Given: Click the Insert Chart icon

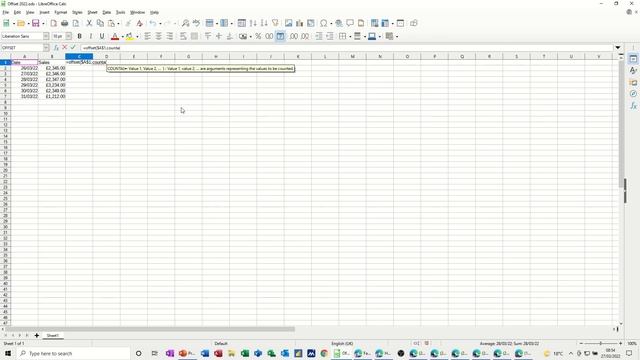Looking at the screenshot, I should pyautogui.click(x=300, y=23).
